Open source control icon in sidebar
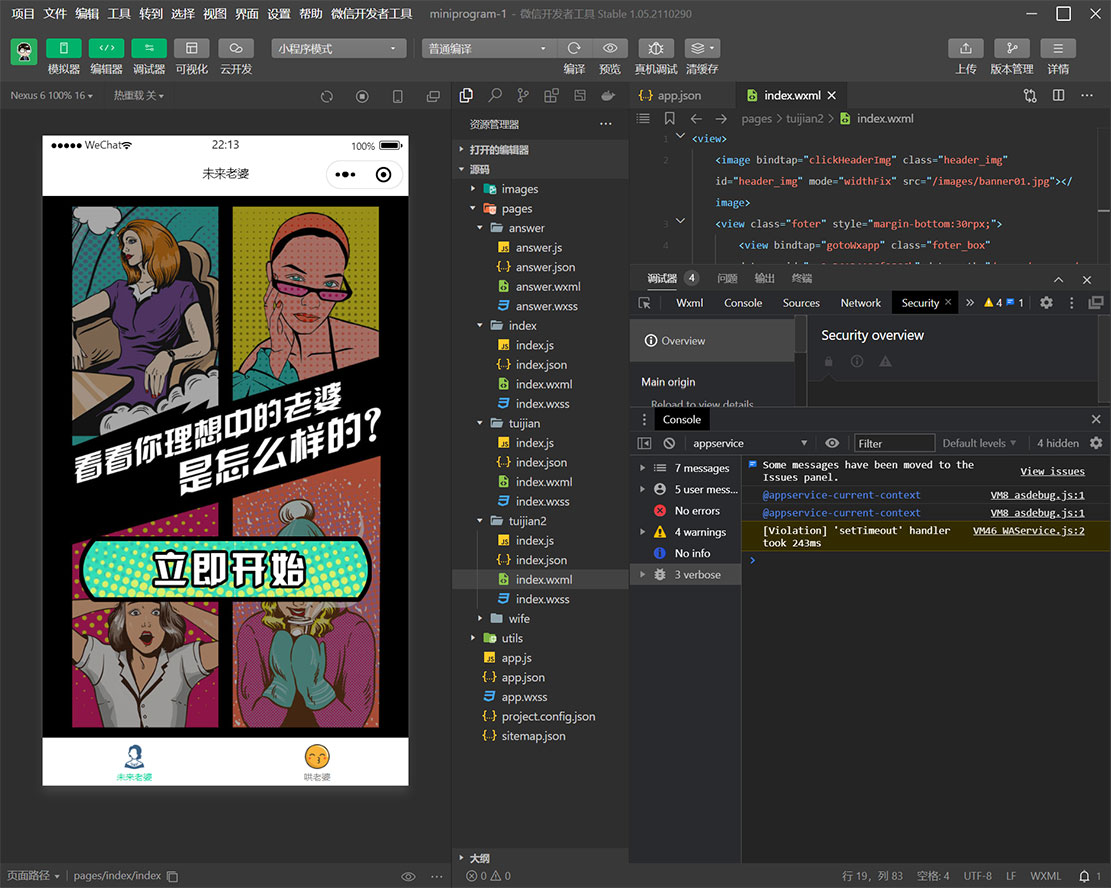This screenshot has width=1111, height=888. click(x=522, y=96)
